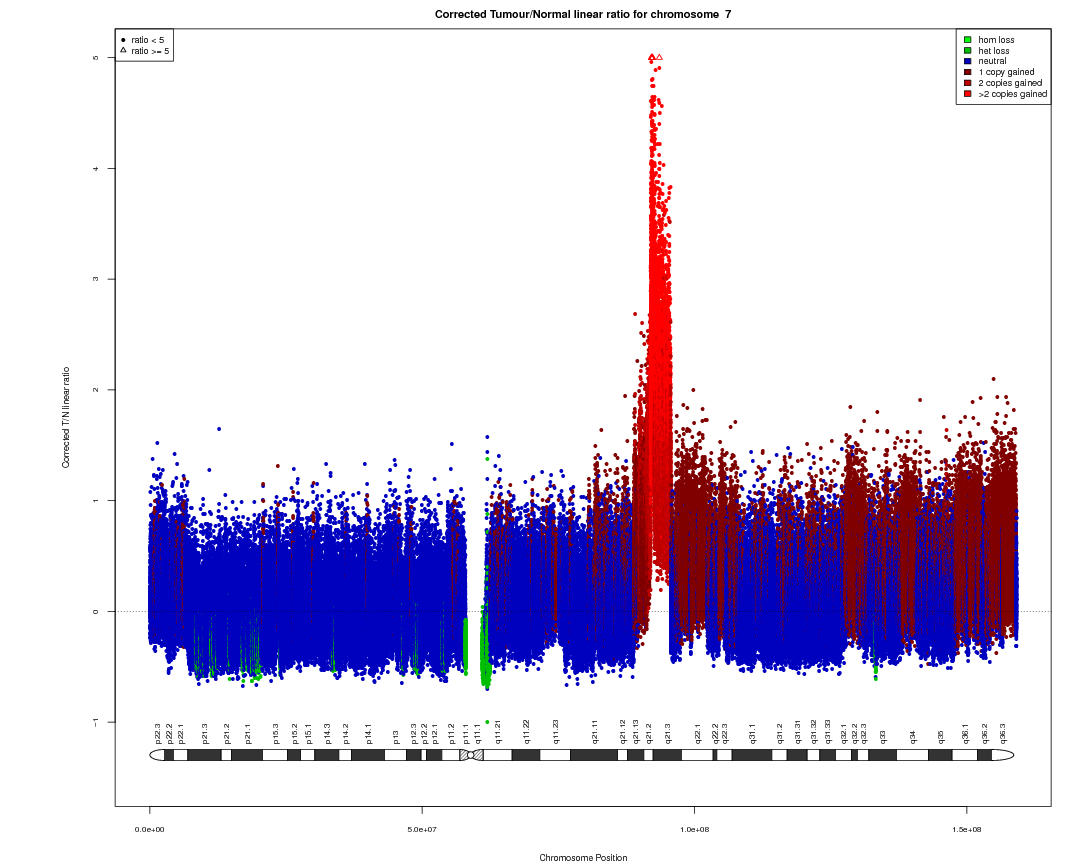Viewport: 1080px width, 864px height.
Task: Click the p21.2 cytoband label
Action: pyautogui.click(x=227, y=734)
